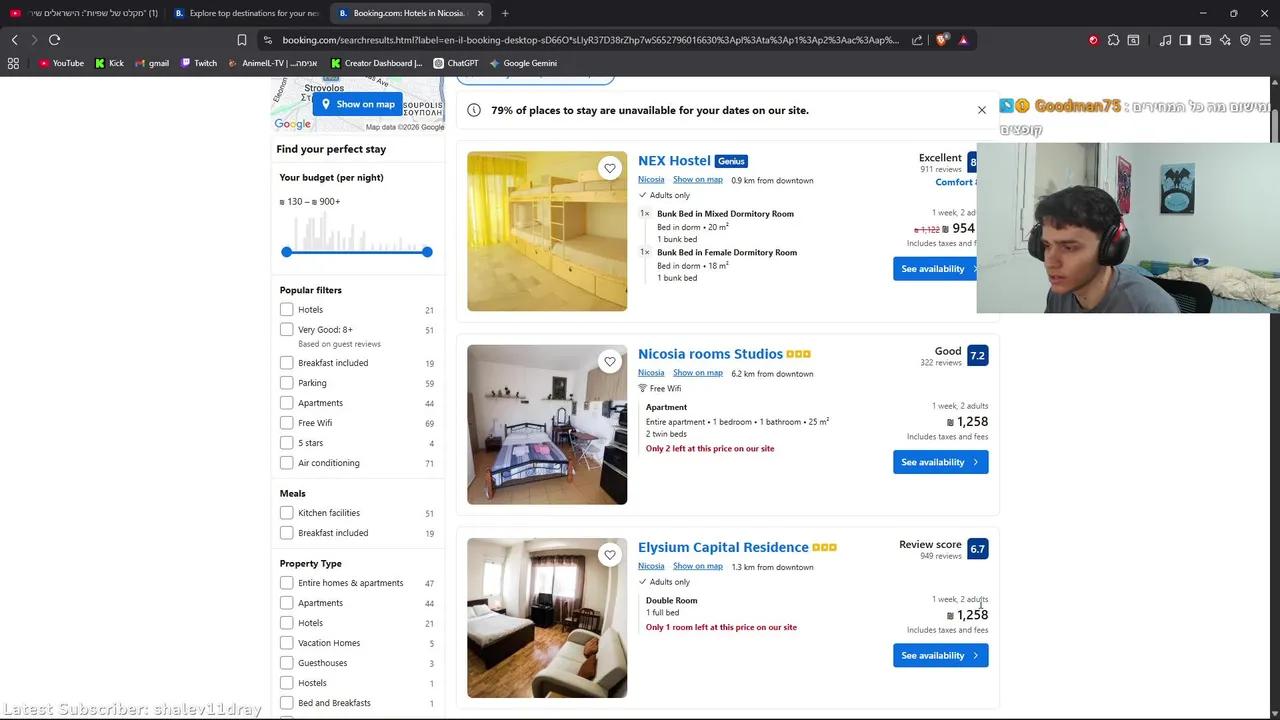Open the Twitch bookmark
The height and width of the screenshot is (720, 1280).
(x=199, y=63)
